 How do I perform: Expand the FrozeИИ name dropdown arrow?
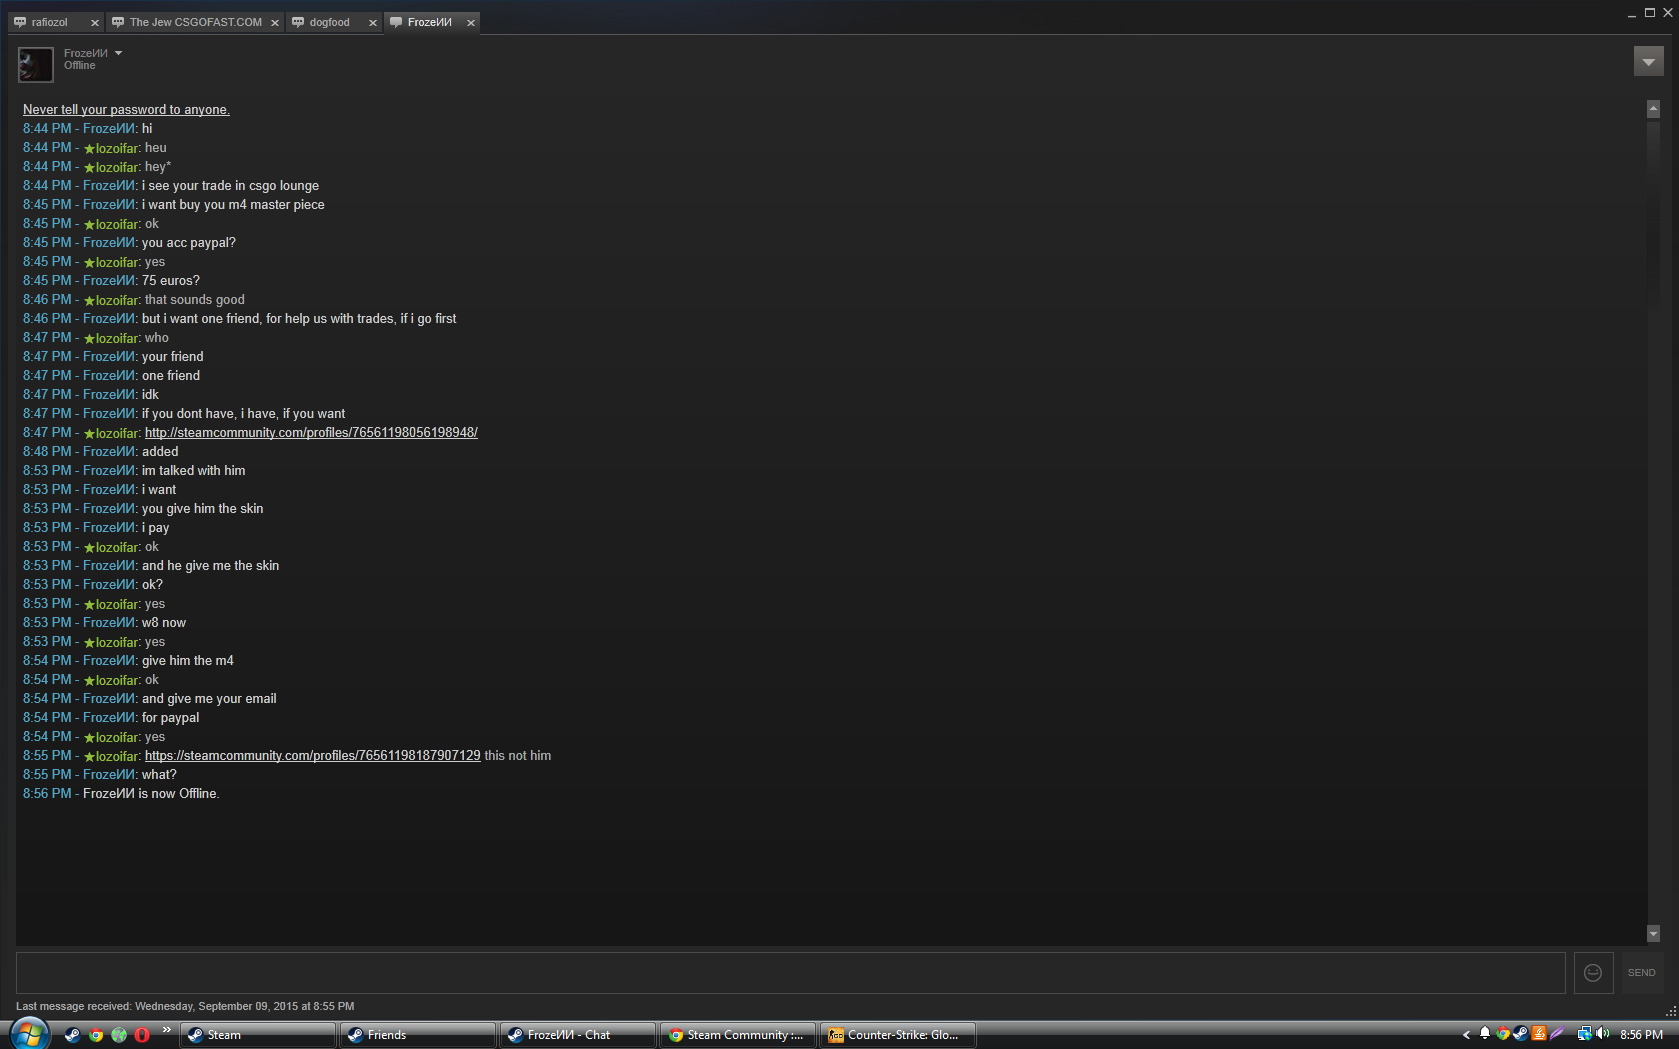pos(118,53)
